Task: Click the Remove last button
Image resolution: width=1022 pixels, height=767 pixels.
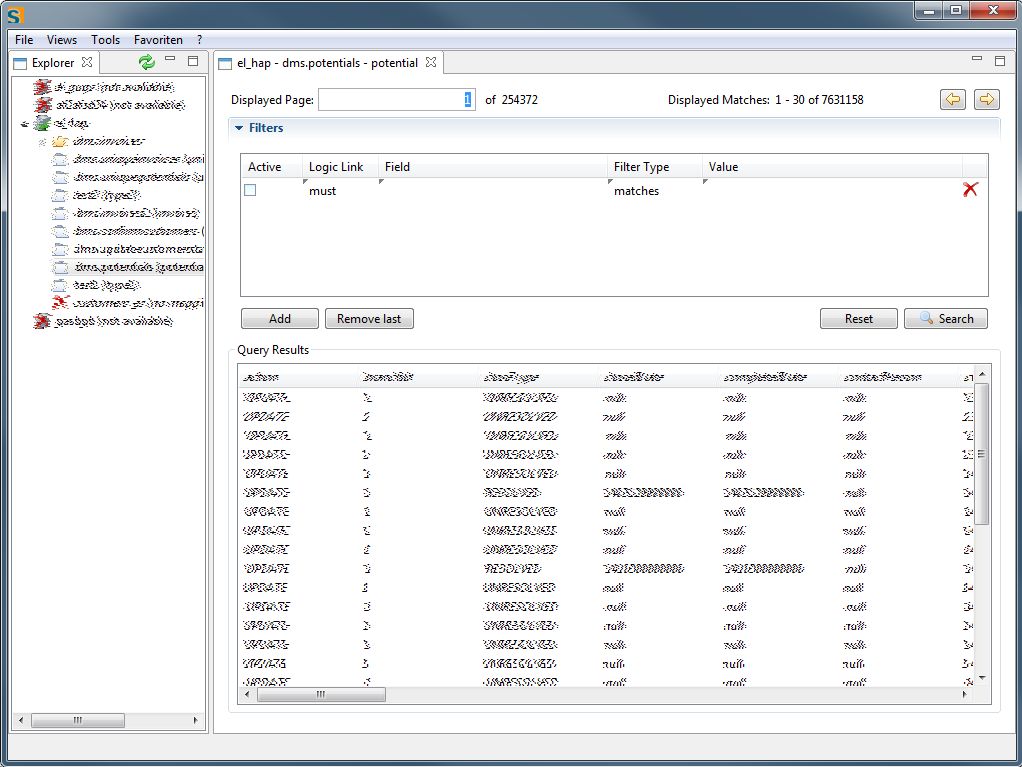Action: [x=369, y=319]
